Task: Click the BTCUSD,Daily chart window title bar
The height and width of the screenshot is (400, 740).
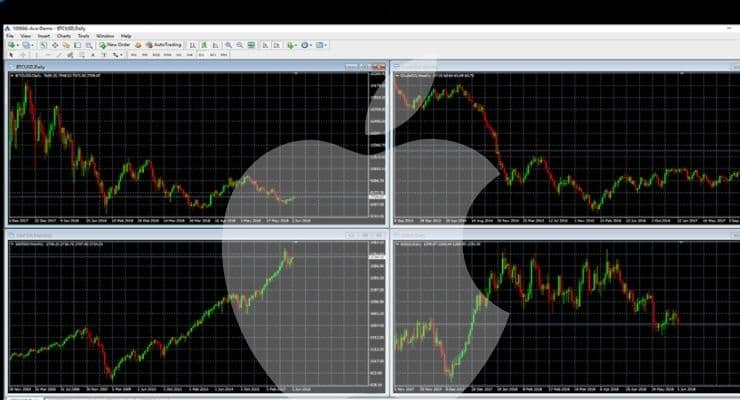Action: point(196,67)
